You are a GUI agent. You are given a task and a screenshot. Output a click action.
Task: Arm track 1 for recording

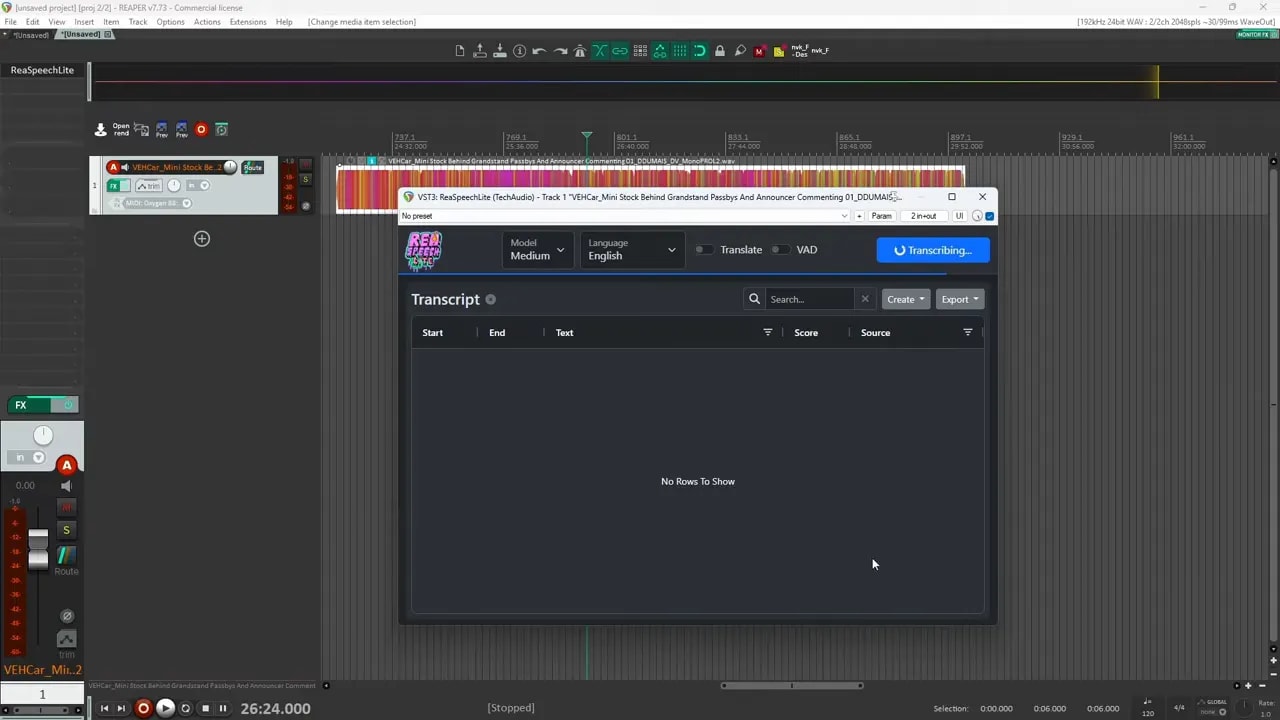coord(113,167)
